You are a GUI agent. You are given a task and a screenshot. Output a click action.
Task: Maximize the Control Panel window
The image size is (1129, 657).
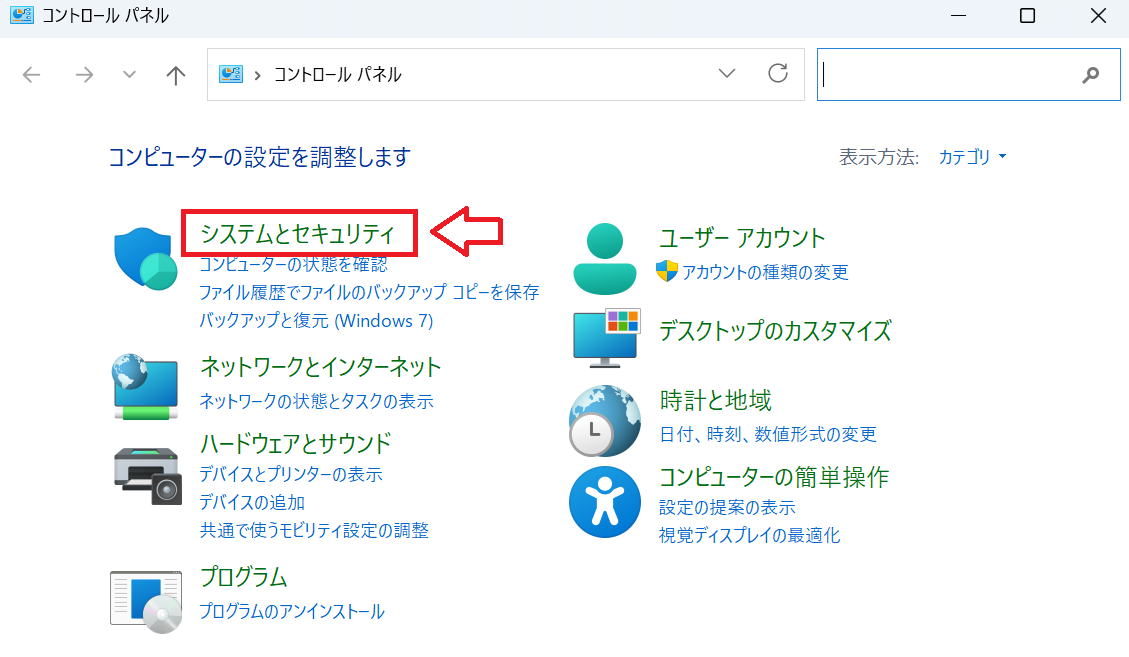(x=1027, y=15)
